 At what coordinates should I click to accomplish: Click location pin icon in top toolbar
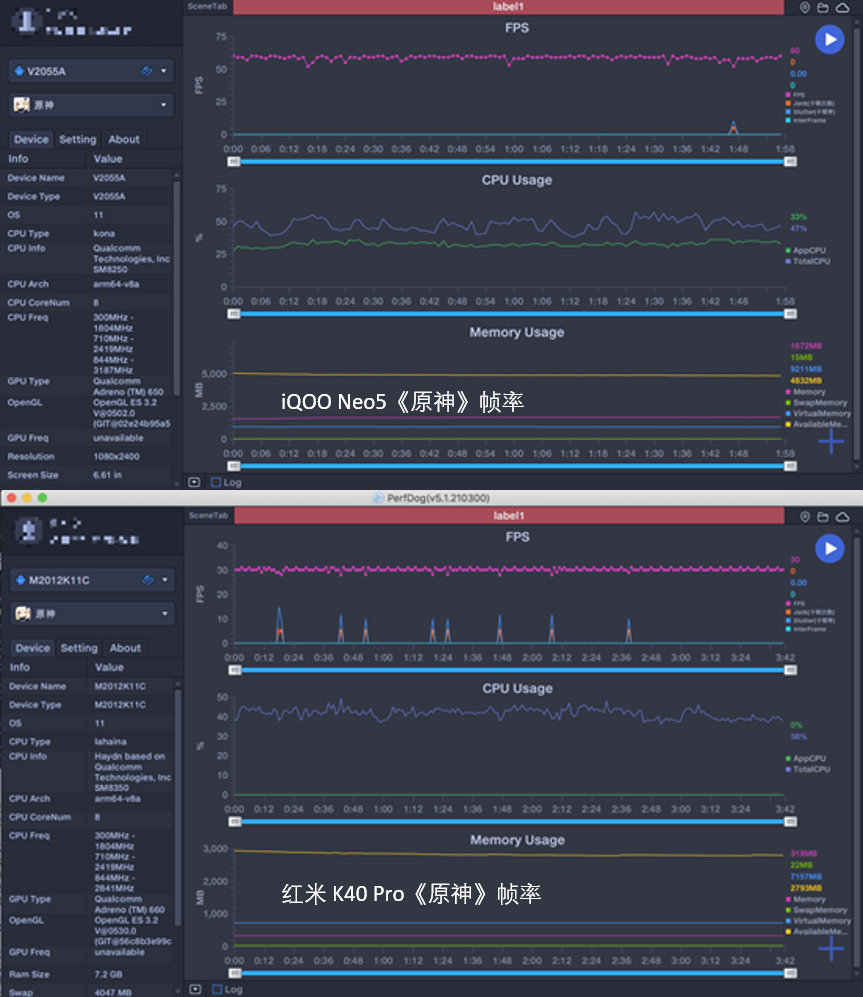(x=804, y=8)
